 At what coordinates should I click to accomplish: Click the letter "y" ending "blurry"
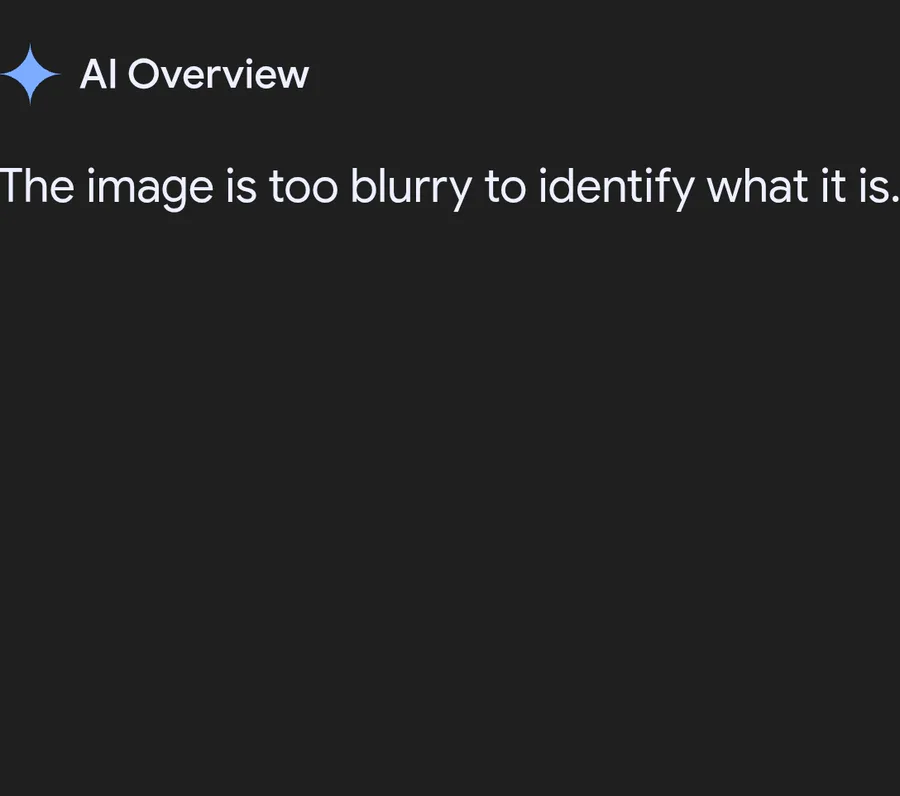point(460,190)
